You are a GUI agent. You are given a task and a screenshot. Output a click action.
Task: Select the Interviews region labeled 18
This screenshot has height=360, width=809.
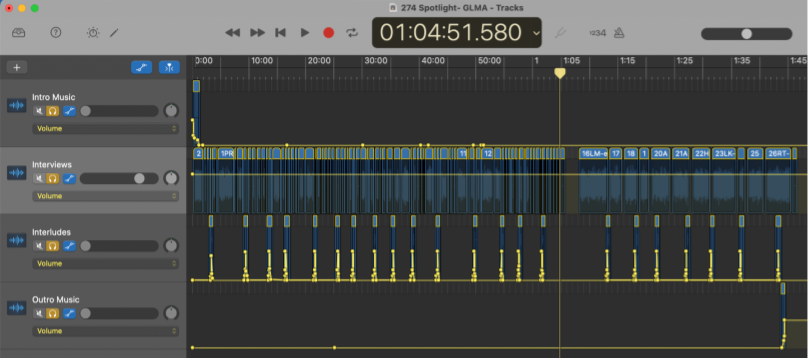tap(630, 181)
